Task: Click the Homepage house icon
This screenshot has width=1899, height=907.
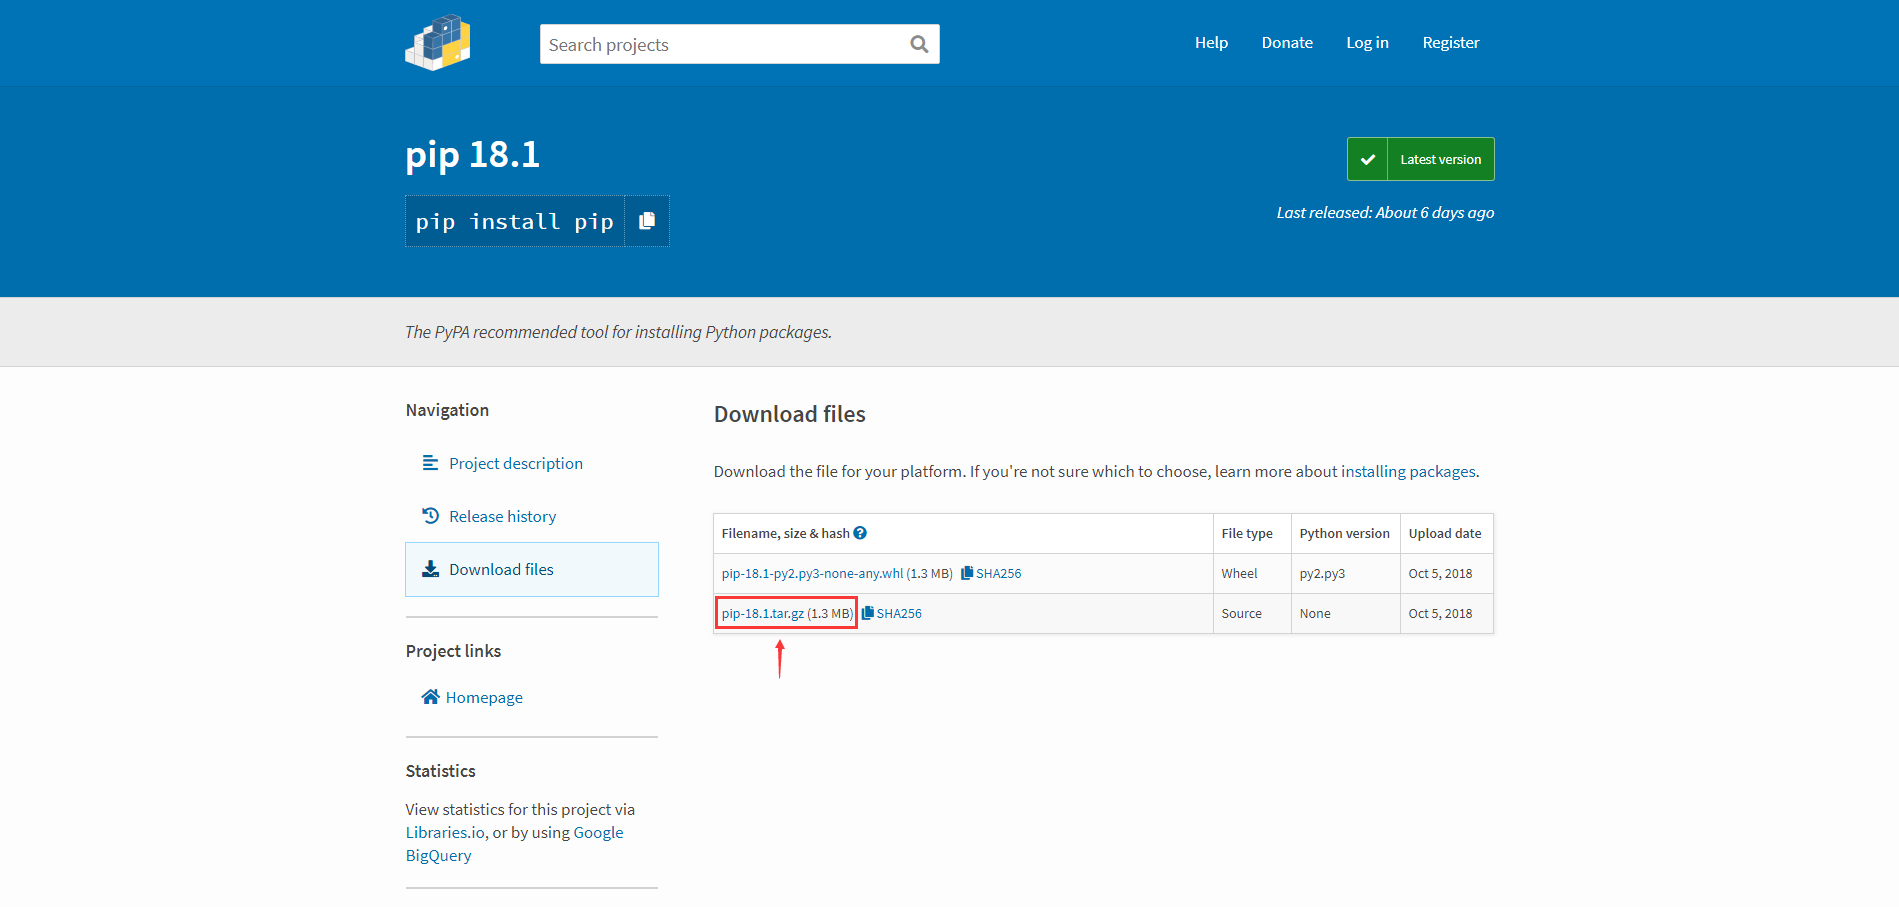Action: coord(430,697)
